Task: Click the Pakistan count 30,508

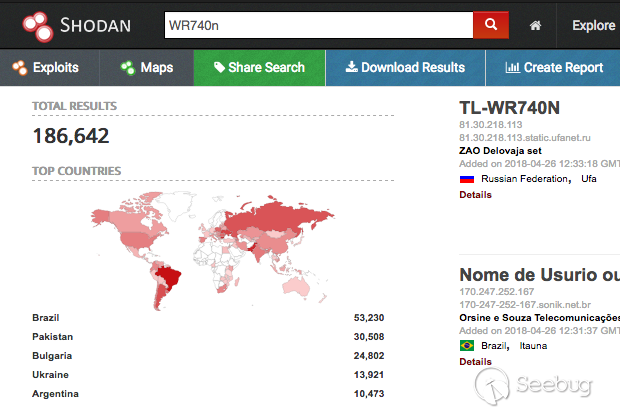Action: pos(369,337)
